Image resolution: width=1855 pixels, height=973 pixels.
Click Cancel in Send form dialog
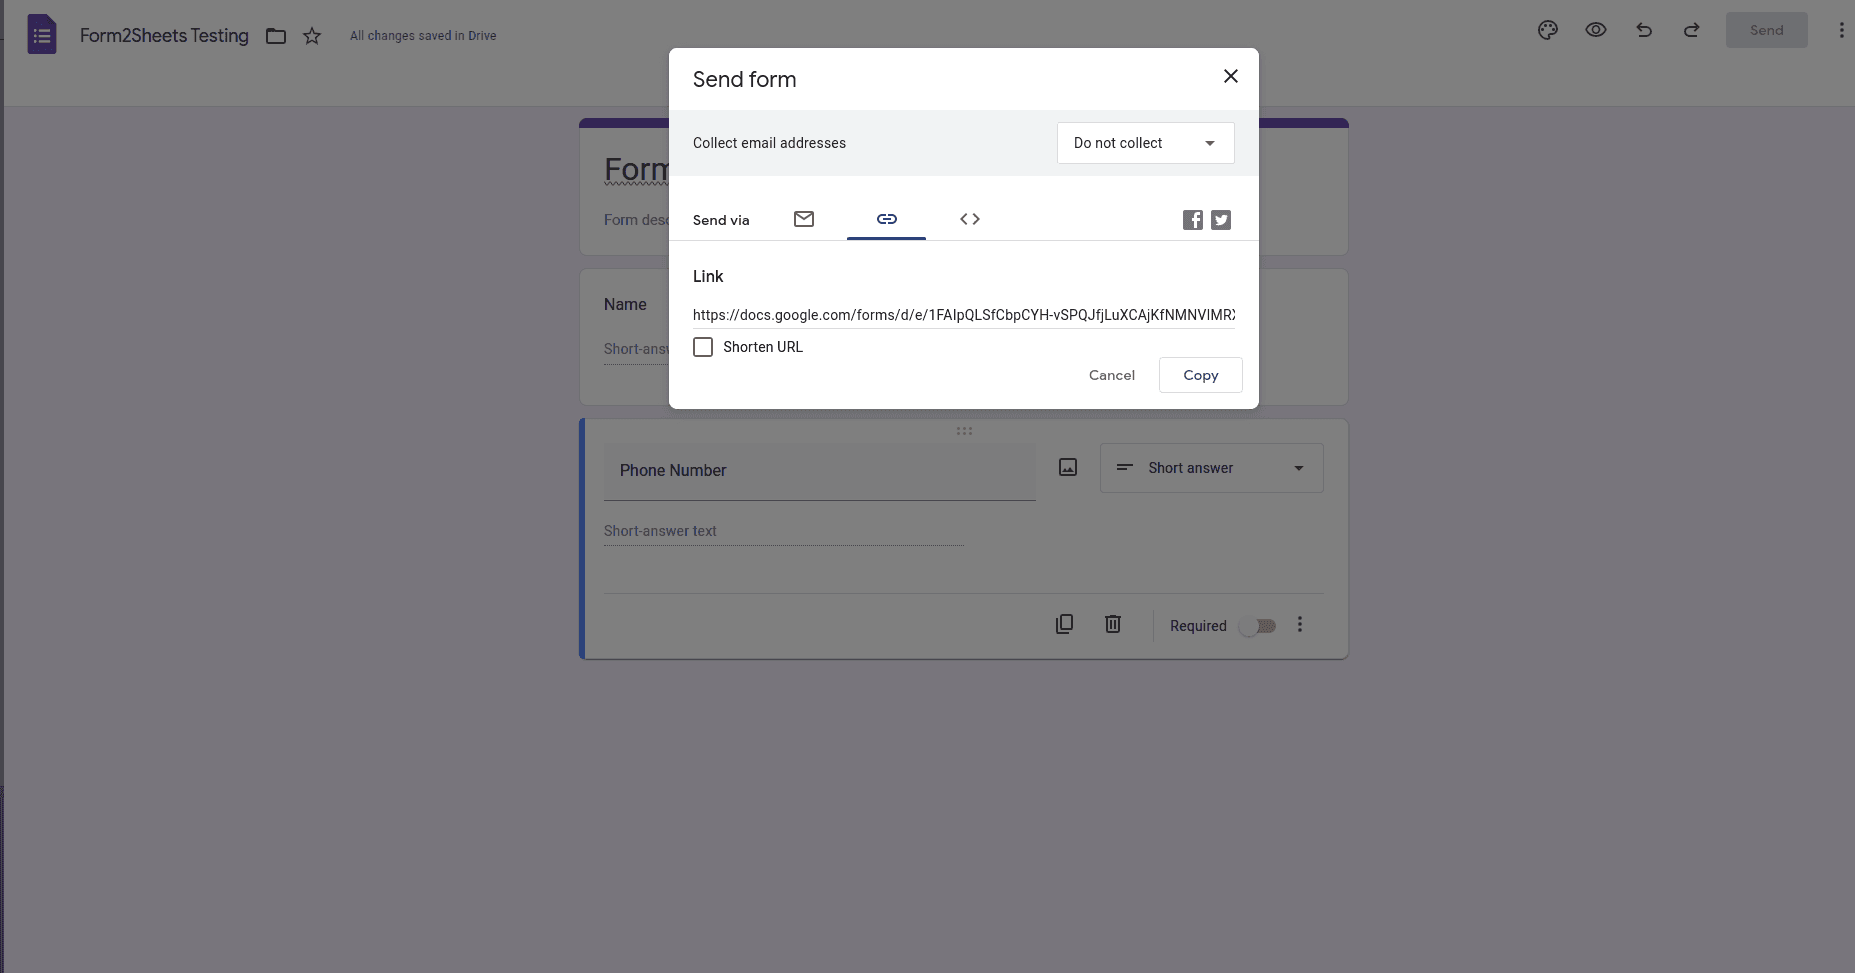pos(1112,375)
